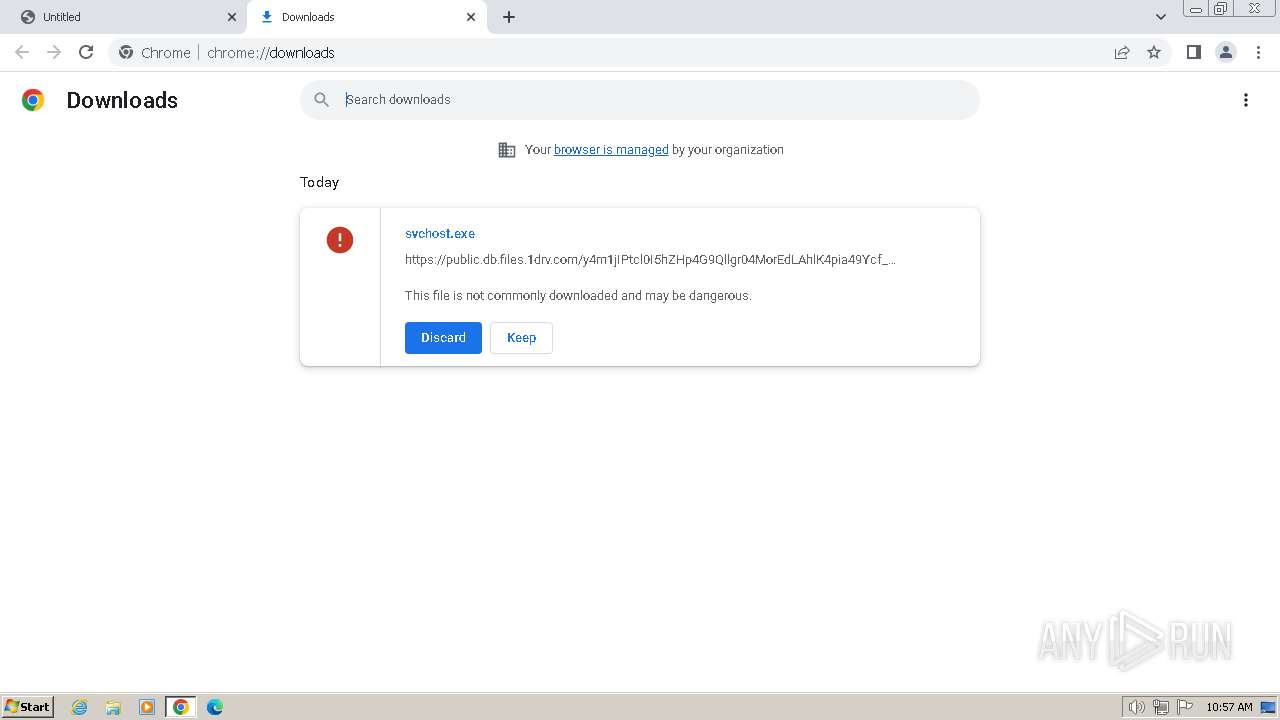The height and width of the screenshot is (720, 1280).
Task: Click the browser back arrow
Action: coord(22,52)
